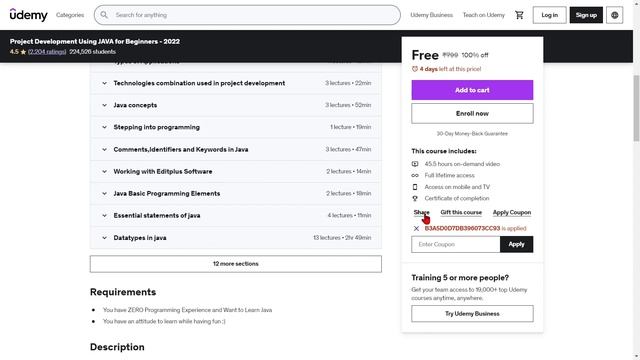Image resolution: width=640 pixels, height=360 pixels.
Task: Open the '2,204 ratings' link
Action: tap(47, 52)
